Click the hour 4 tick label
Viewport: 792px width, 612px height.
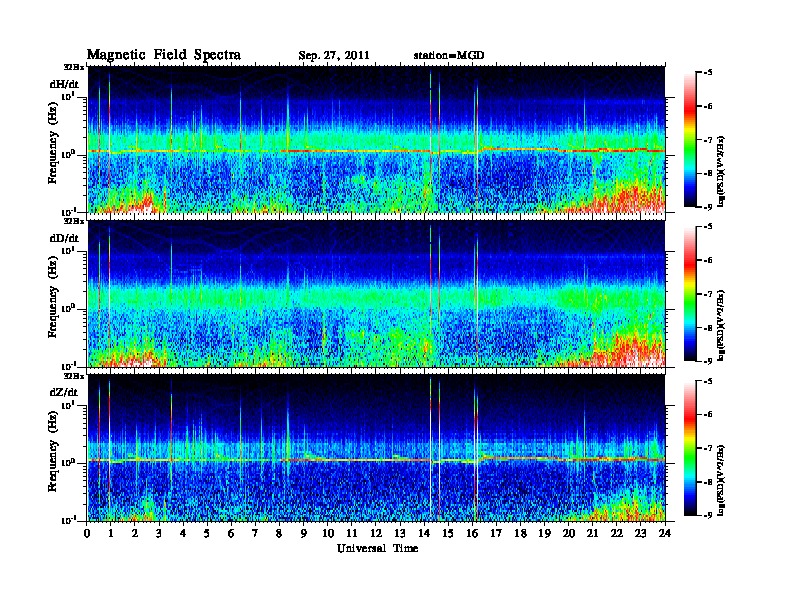183,534
